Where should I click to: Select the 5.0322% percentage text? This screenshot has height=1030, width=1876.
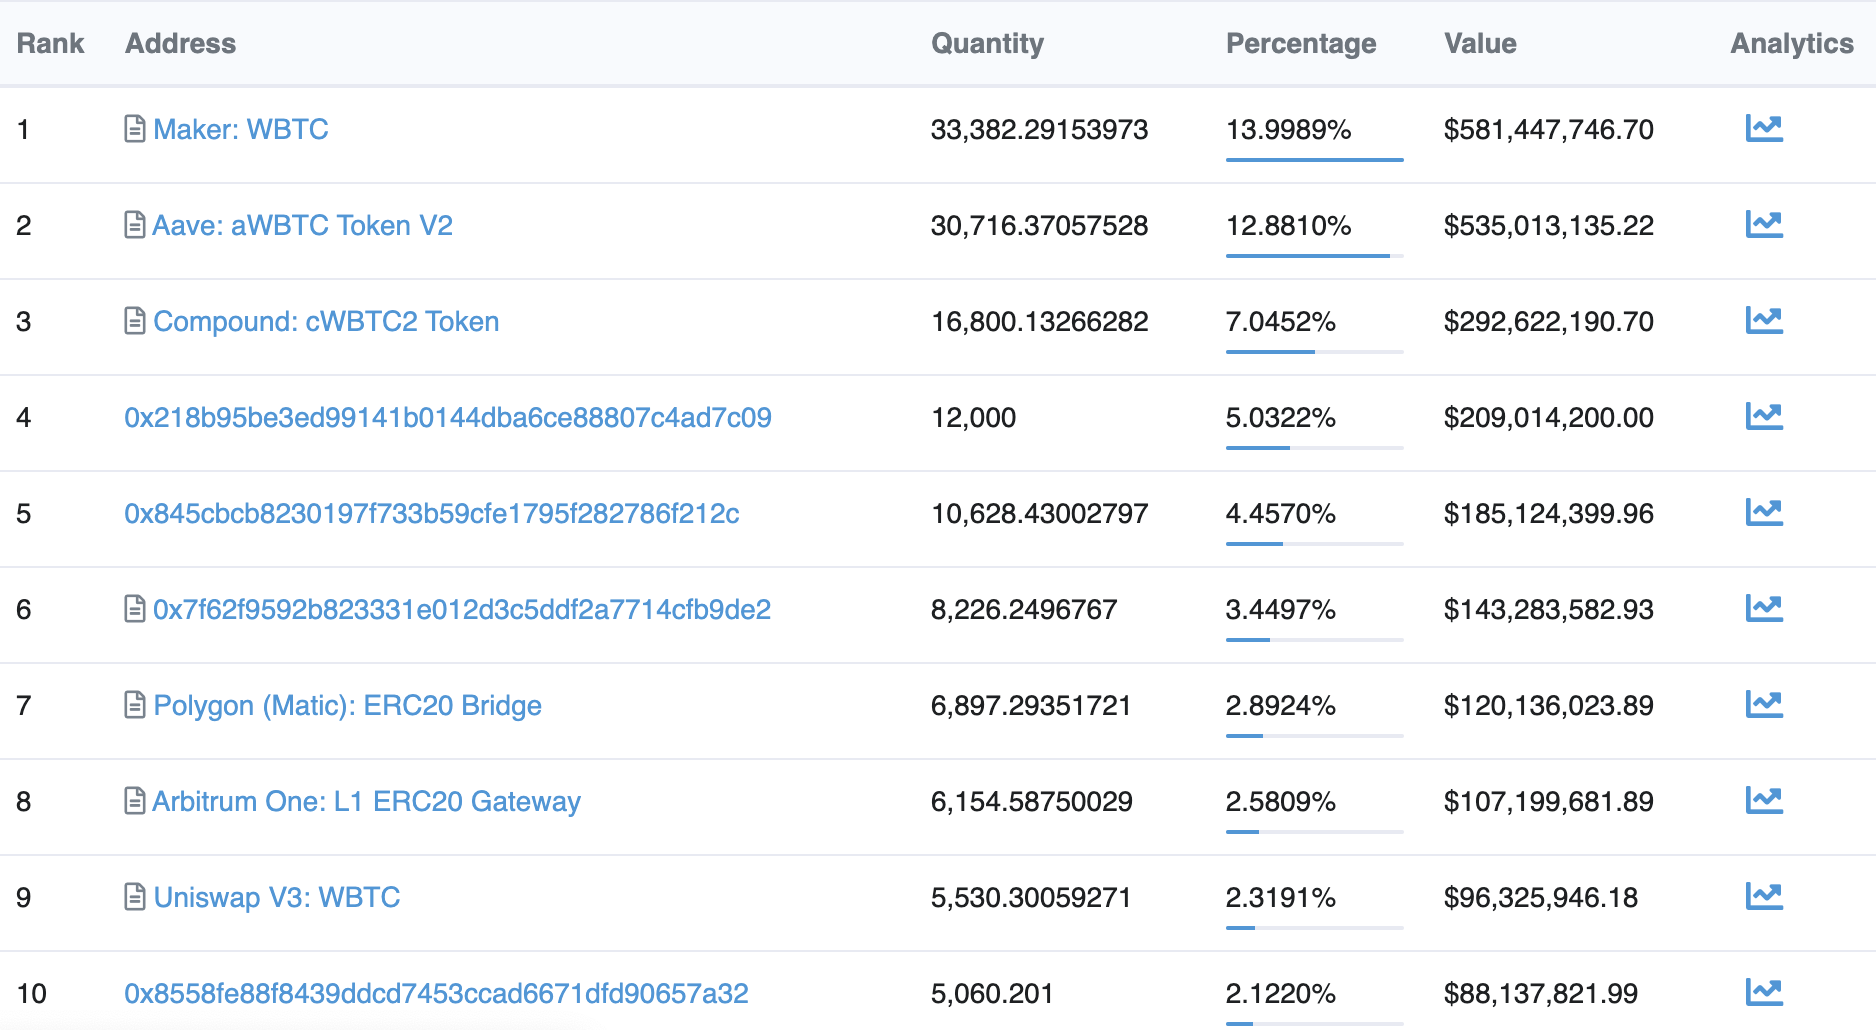point(1281,417)
